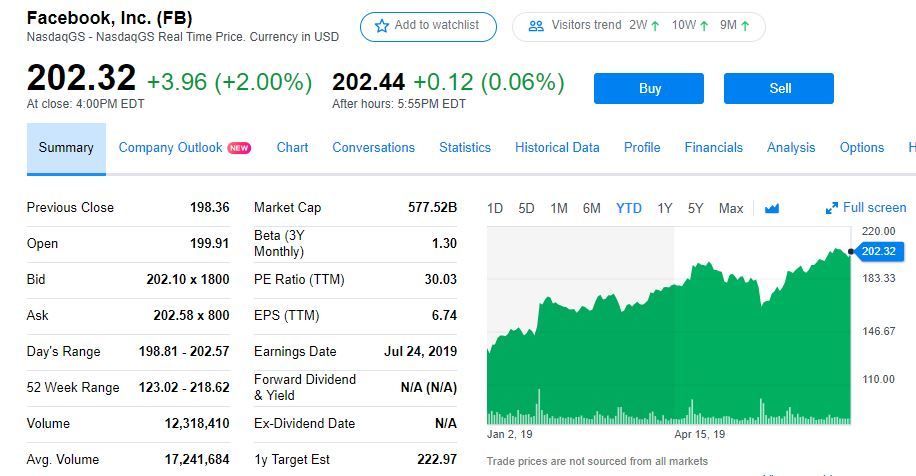Click the 10W up arrow indicator
This screenshot has height=476, width=916.
coord(704,26)
